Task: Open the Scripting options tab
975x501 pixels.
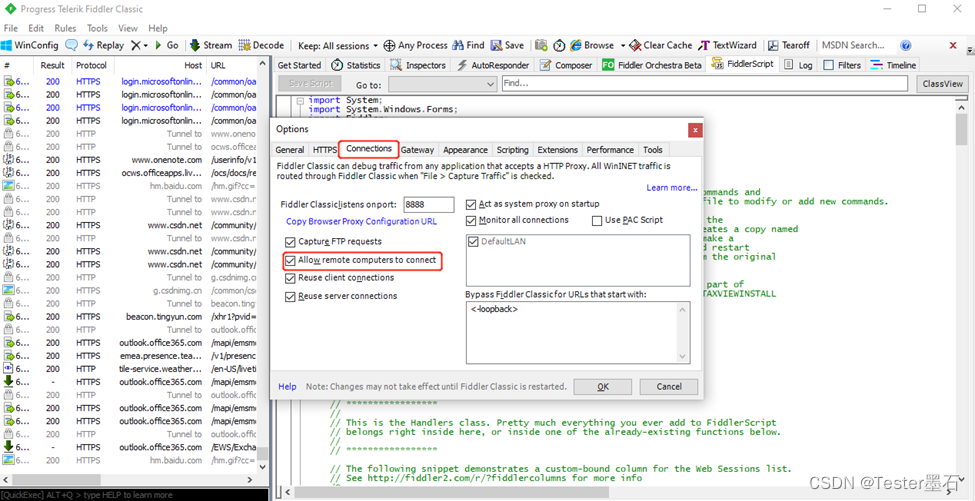Action: coord(512,150)
